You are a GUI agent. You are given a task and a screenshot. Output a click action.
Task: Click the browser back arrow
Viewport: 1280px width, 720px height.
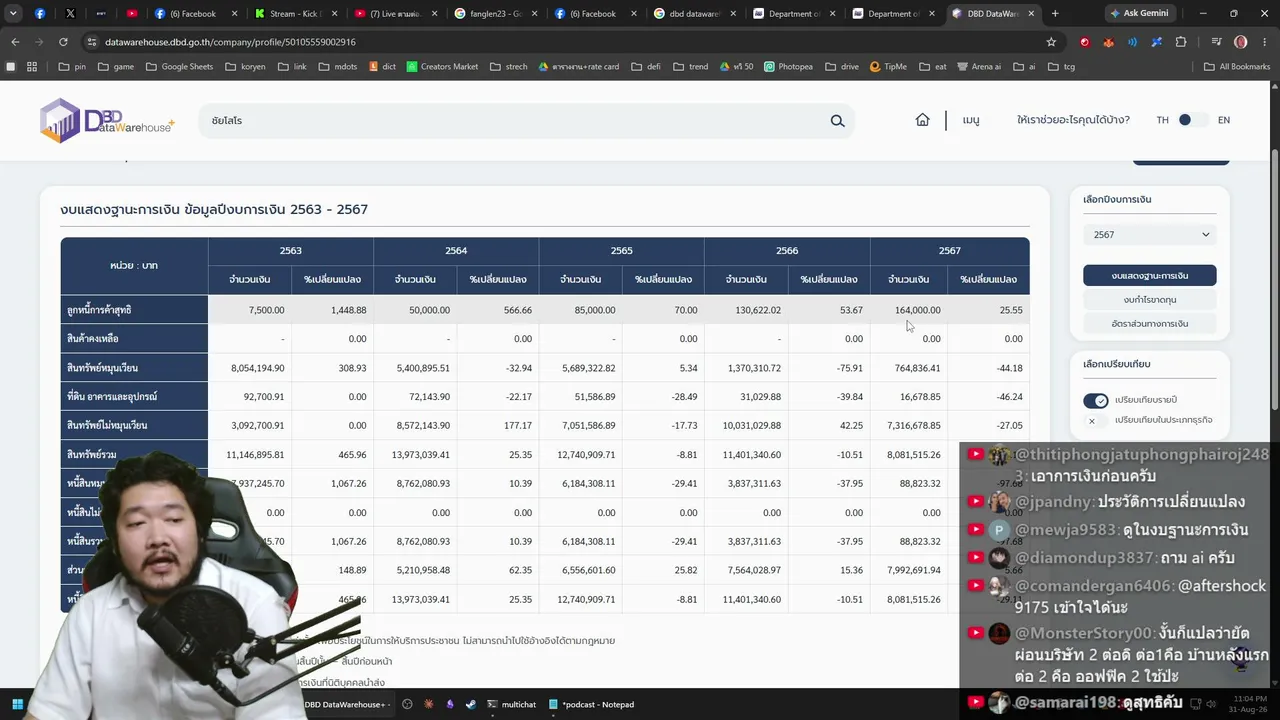tap(15, 42)
